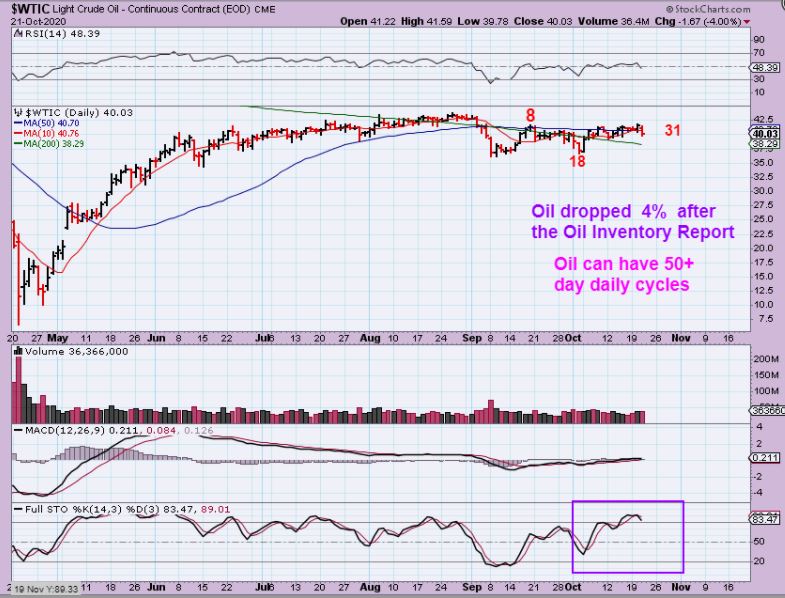The image size is (785, 598).
Task: Click the 38.29 MA tag on right axis
Action: [x=765, y=144]
